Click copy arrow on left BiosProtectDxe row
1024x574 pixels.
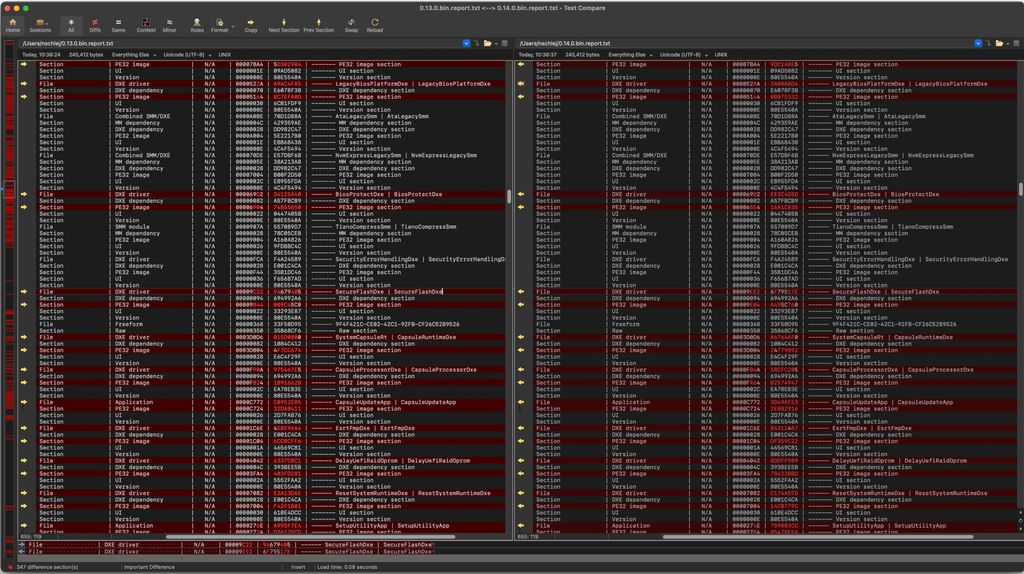click(x=24, y=194)
